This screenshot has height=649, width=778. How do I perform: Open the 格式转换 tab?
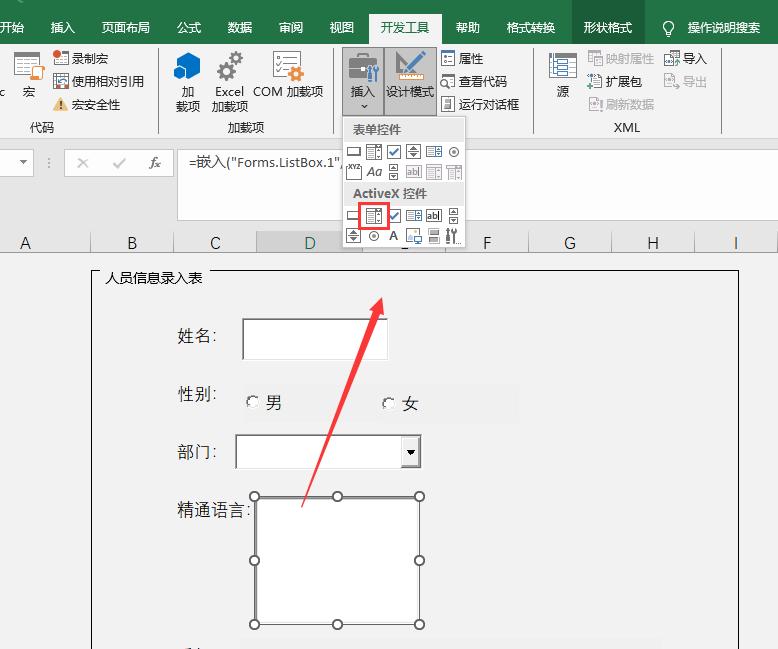tap(531, 27)
